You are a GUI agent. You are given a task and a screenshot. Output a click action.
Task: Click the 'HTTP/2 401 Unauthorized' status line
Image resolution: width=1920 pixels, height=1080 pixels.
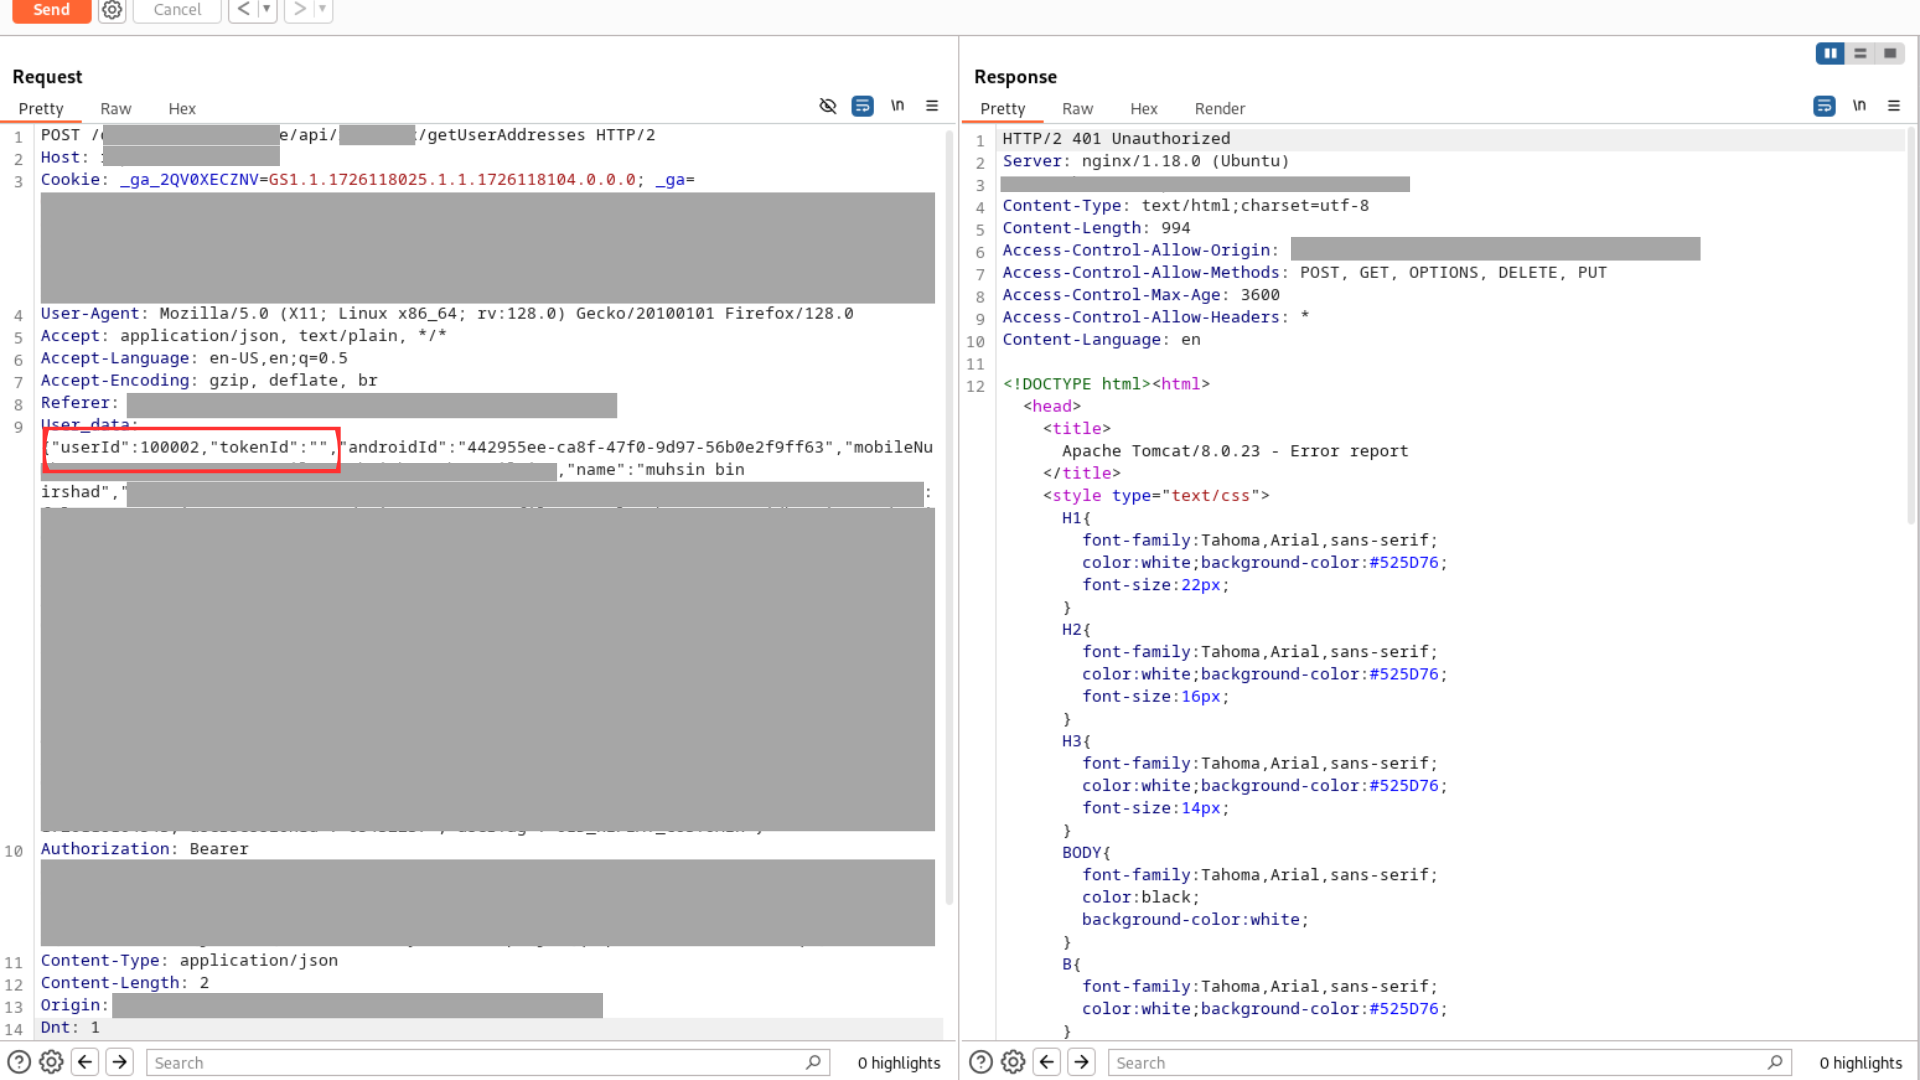pos(1116,139)
